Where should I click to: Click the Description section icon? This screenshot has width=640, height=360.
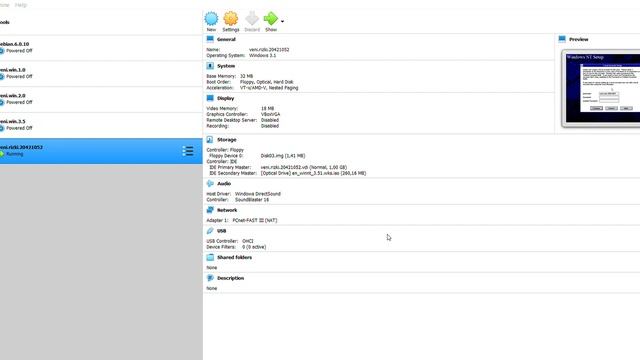pyautogui.click(x=210, y=278)
